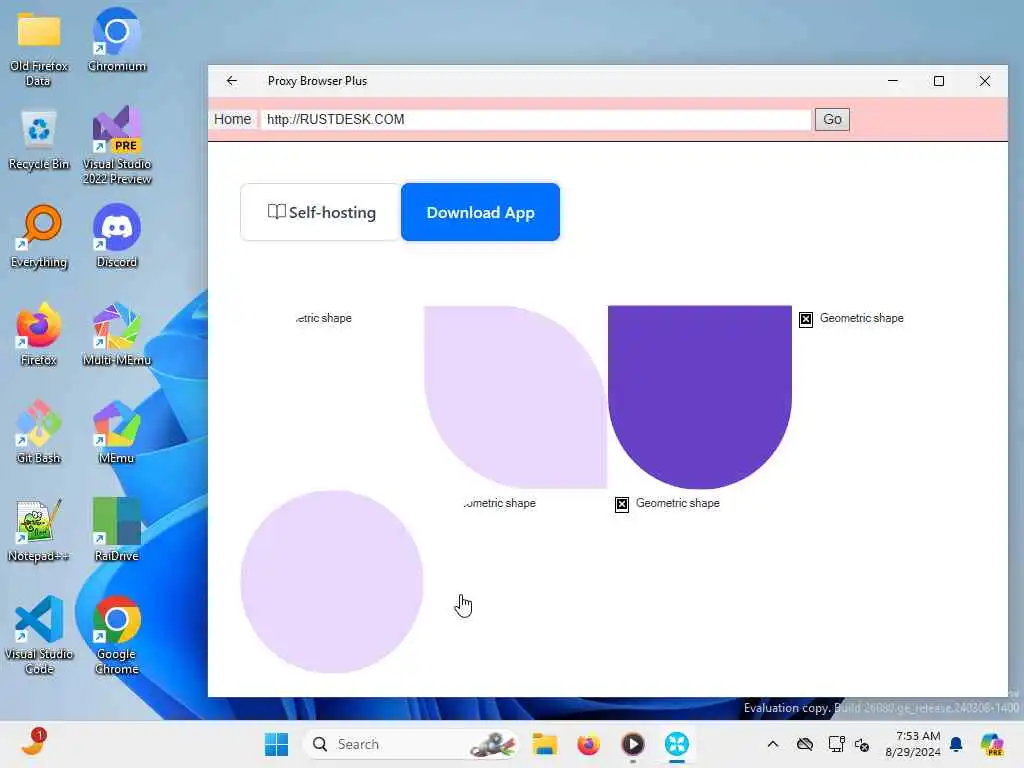Click the taskbar Search box
1024x768 pixels.
[411, 744]
